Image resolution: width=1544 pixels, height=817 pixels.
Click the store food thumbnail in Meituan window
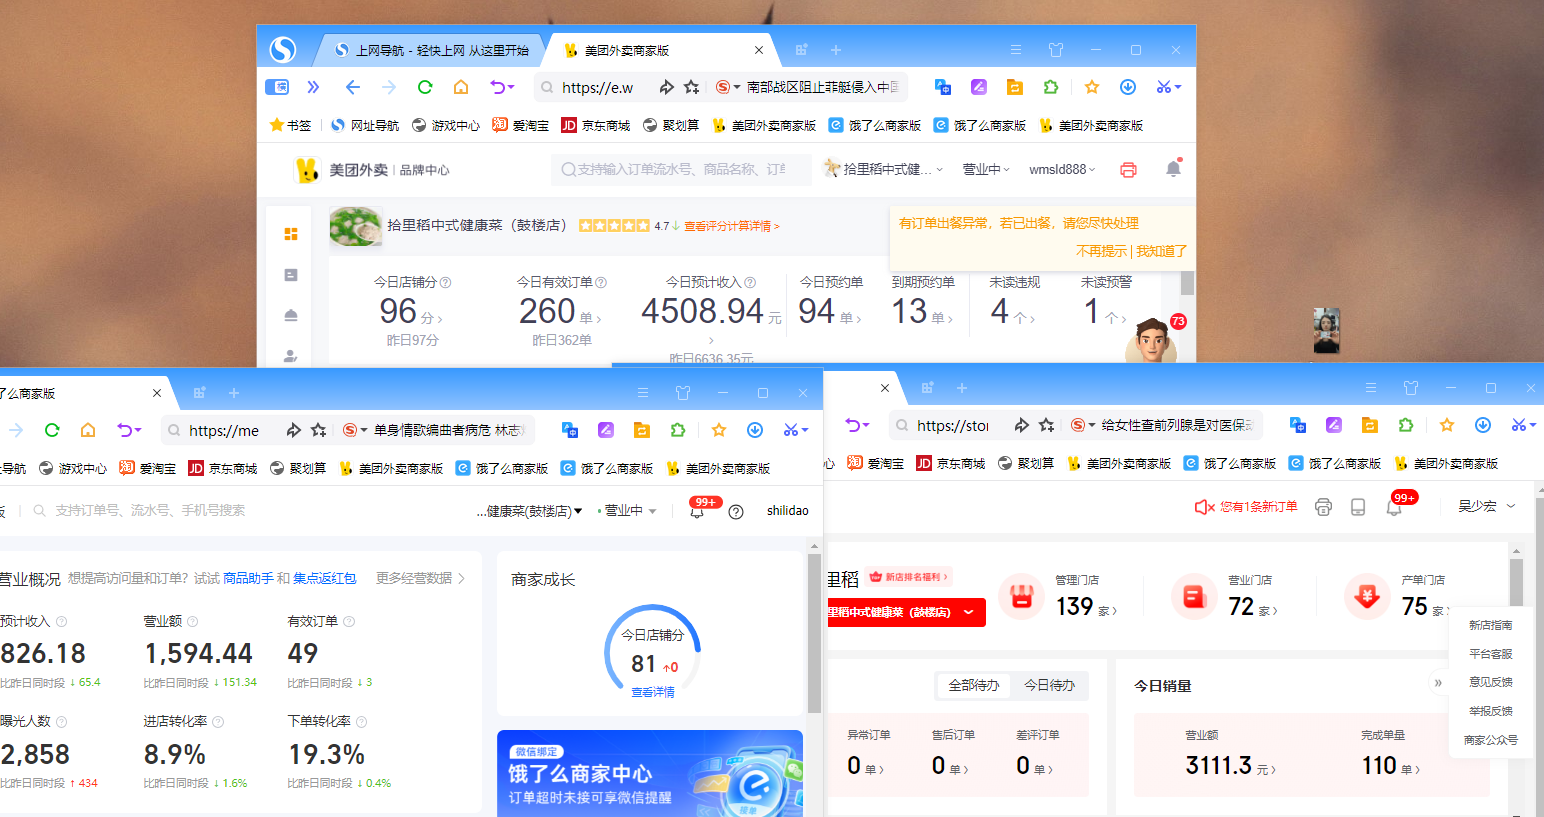(355, 226)
